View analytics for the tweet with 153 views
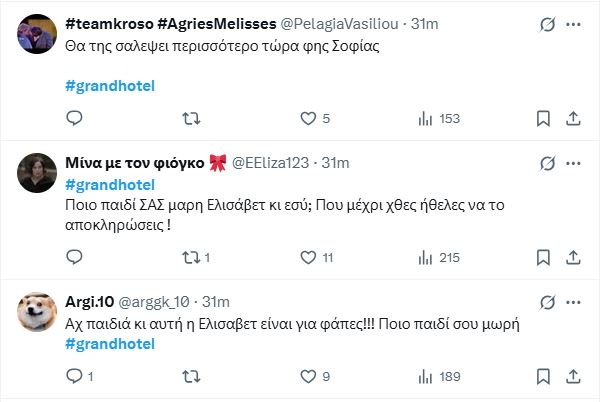This screenshot has width=612, height=402. coord(422,118)
